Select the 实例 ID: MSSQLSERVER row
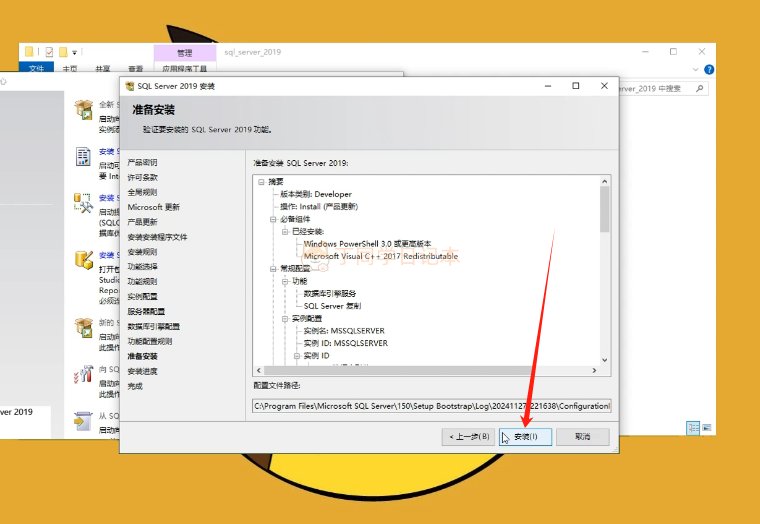760x524 pixels. coord(346,343)
